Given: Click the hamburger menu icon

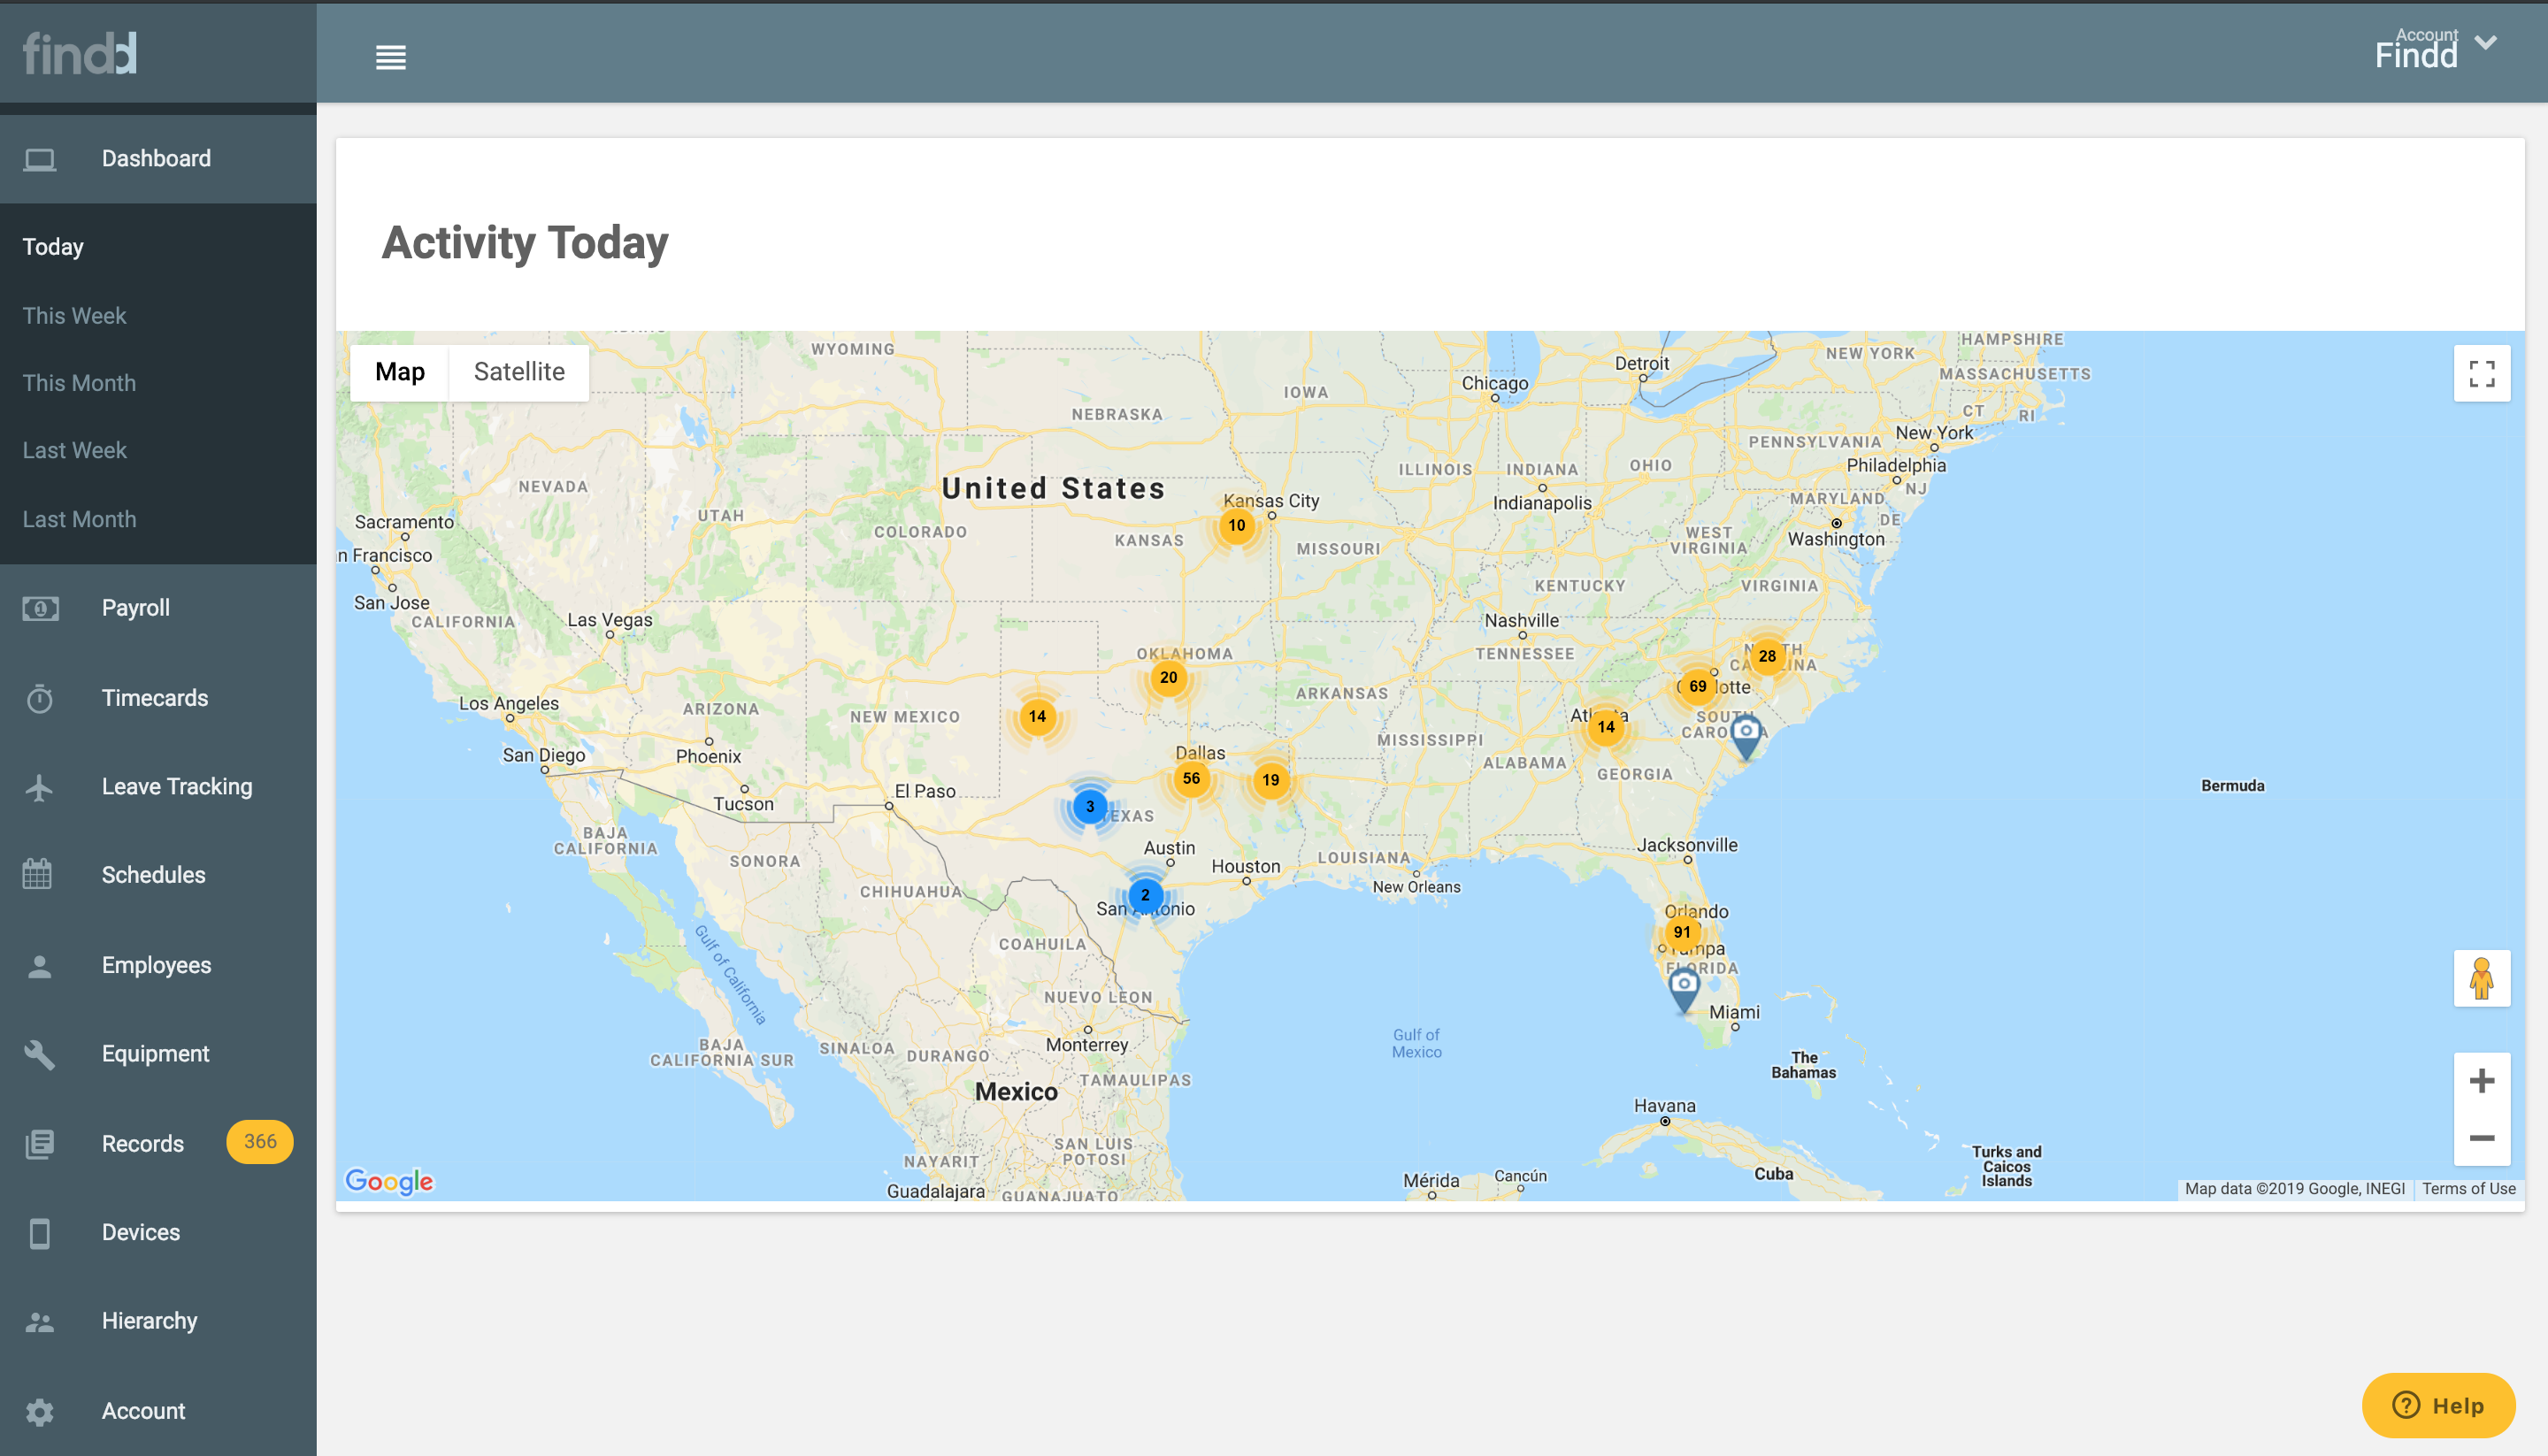Looking at the screenshot, I should coord(390,57).
